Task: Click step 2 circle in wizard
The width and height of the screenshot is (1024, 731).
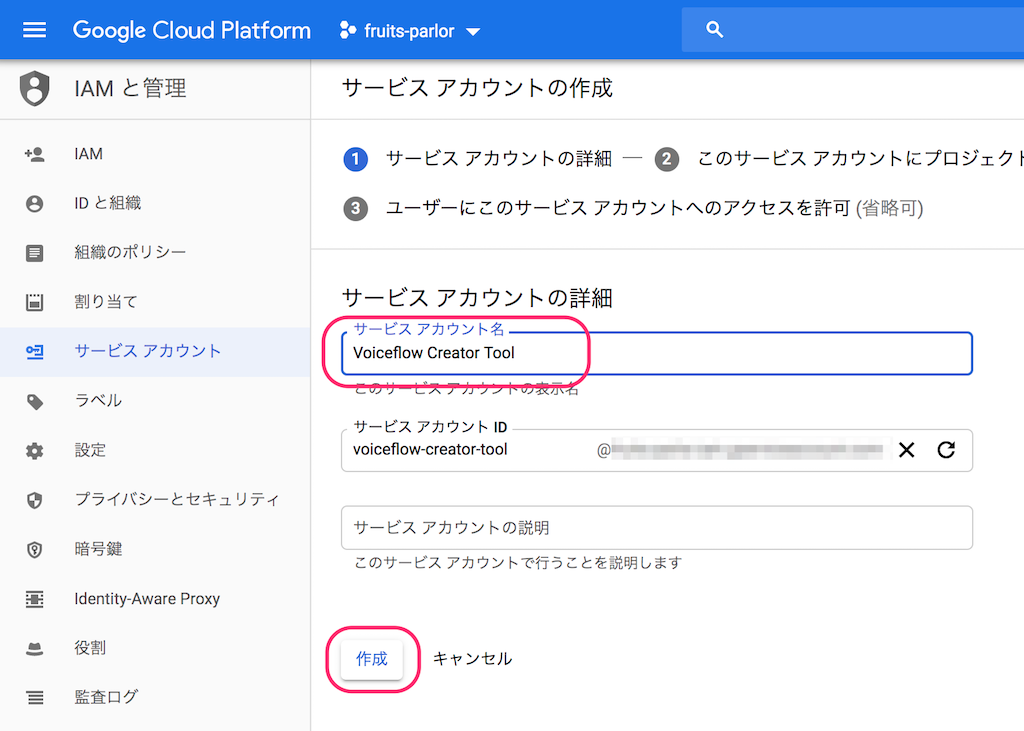Action: pos(666,159)
